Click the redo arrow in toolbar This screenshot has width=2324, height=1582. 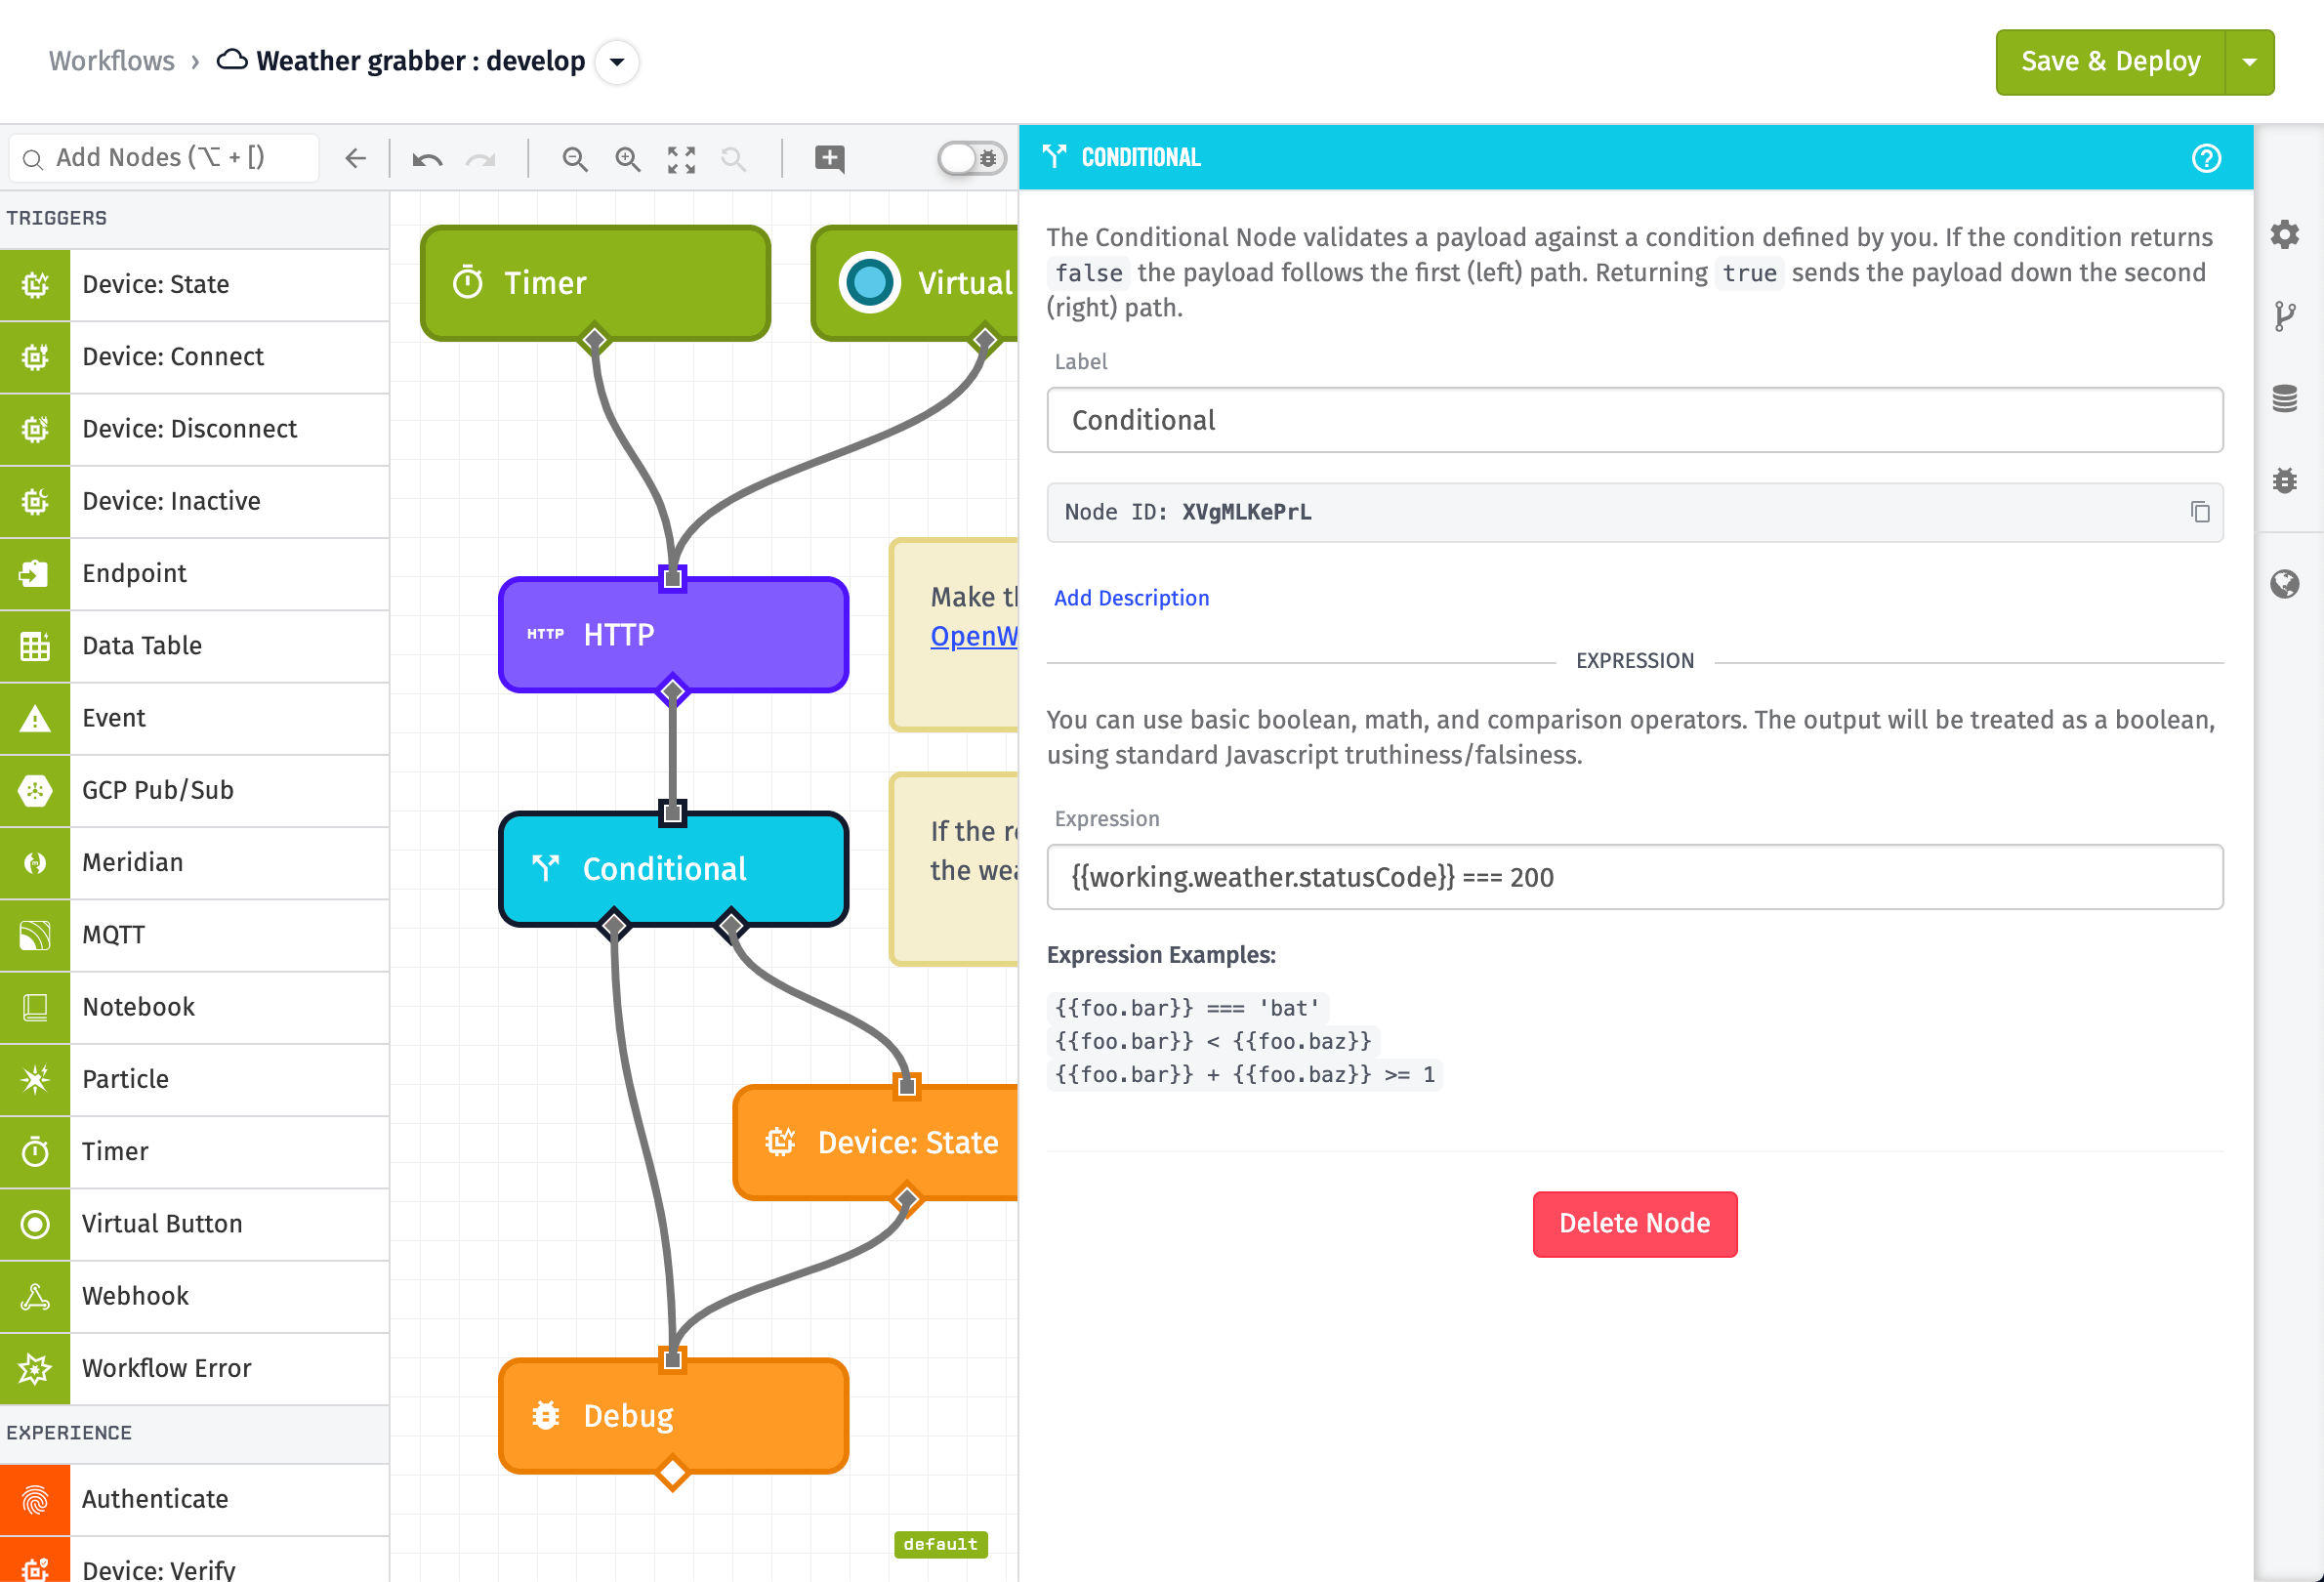pos(481,159)
